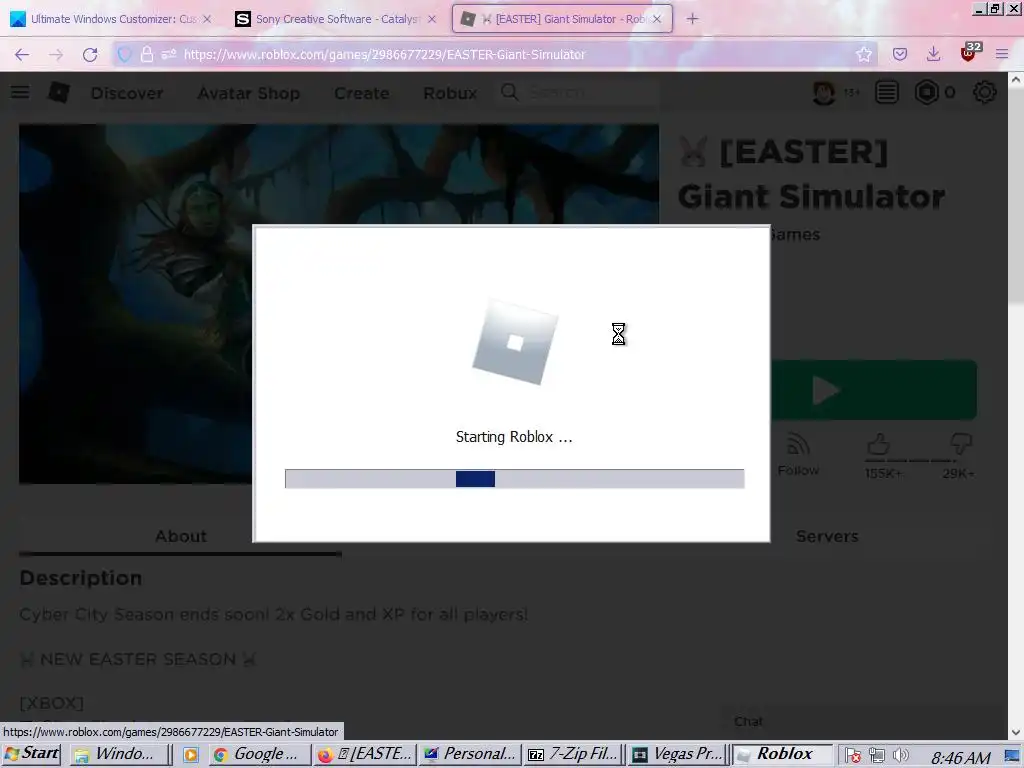Viewport: 1024px width, 768px height.
Task: Go to the Create page
Action: tap(361, 93)
